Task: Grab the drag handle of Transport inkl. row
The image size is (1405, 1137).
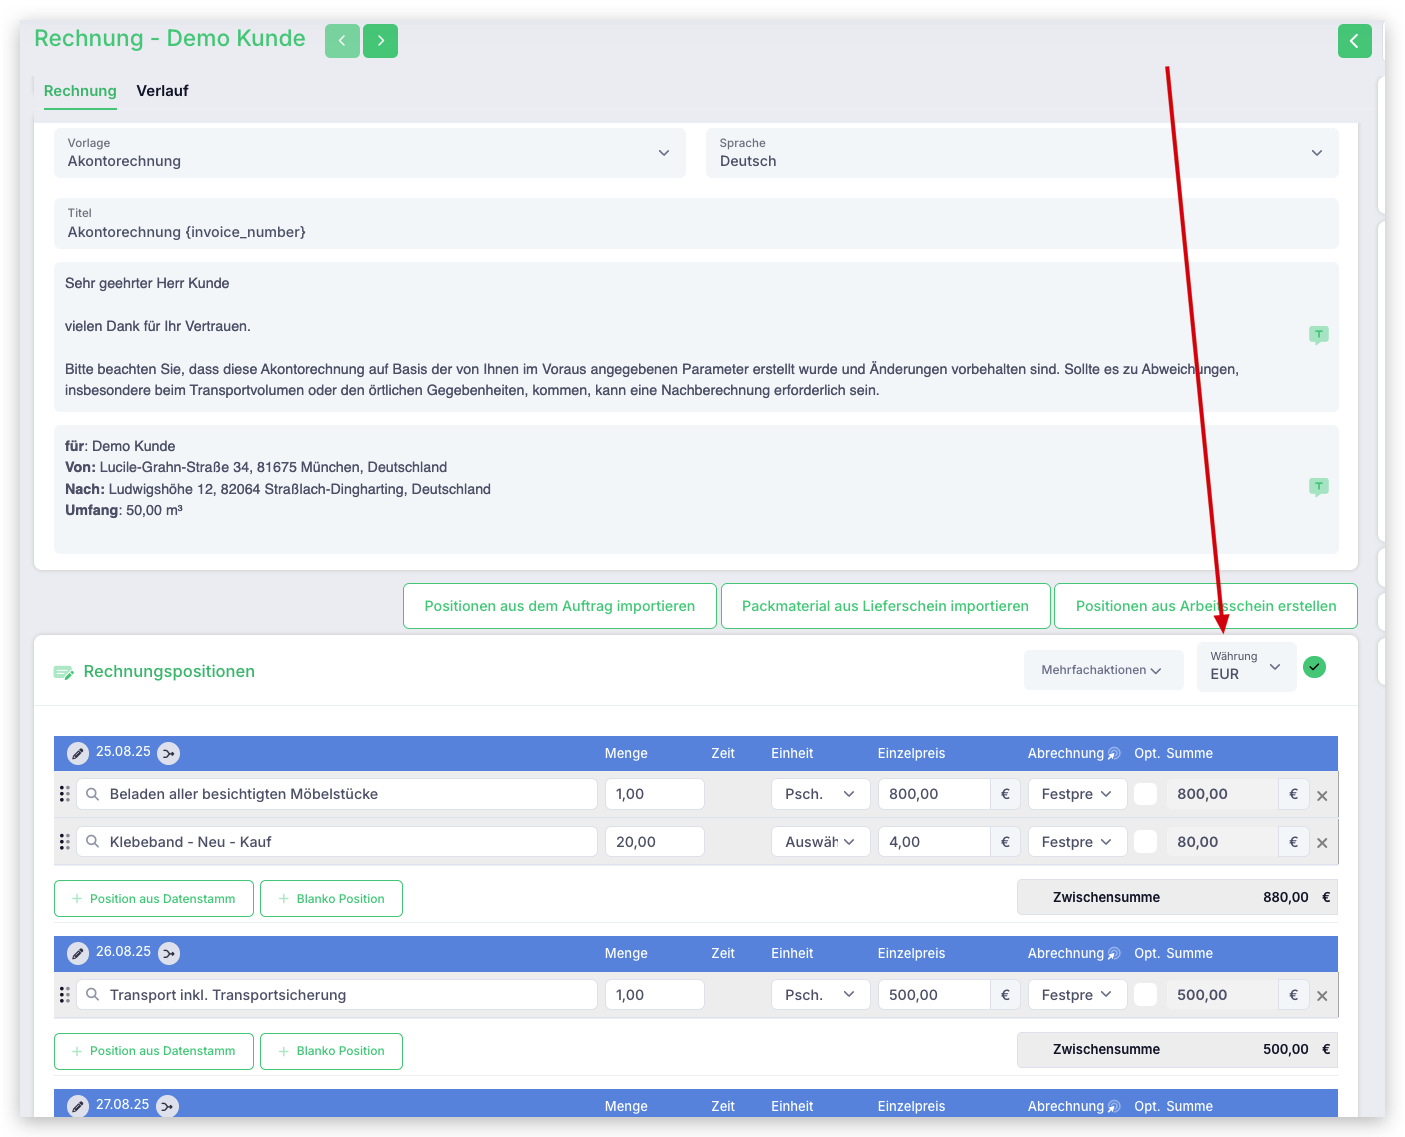Action: point(64,995)
